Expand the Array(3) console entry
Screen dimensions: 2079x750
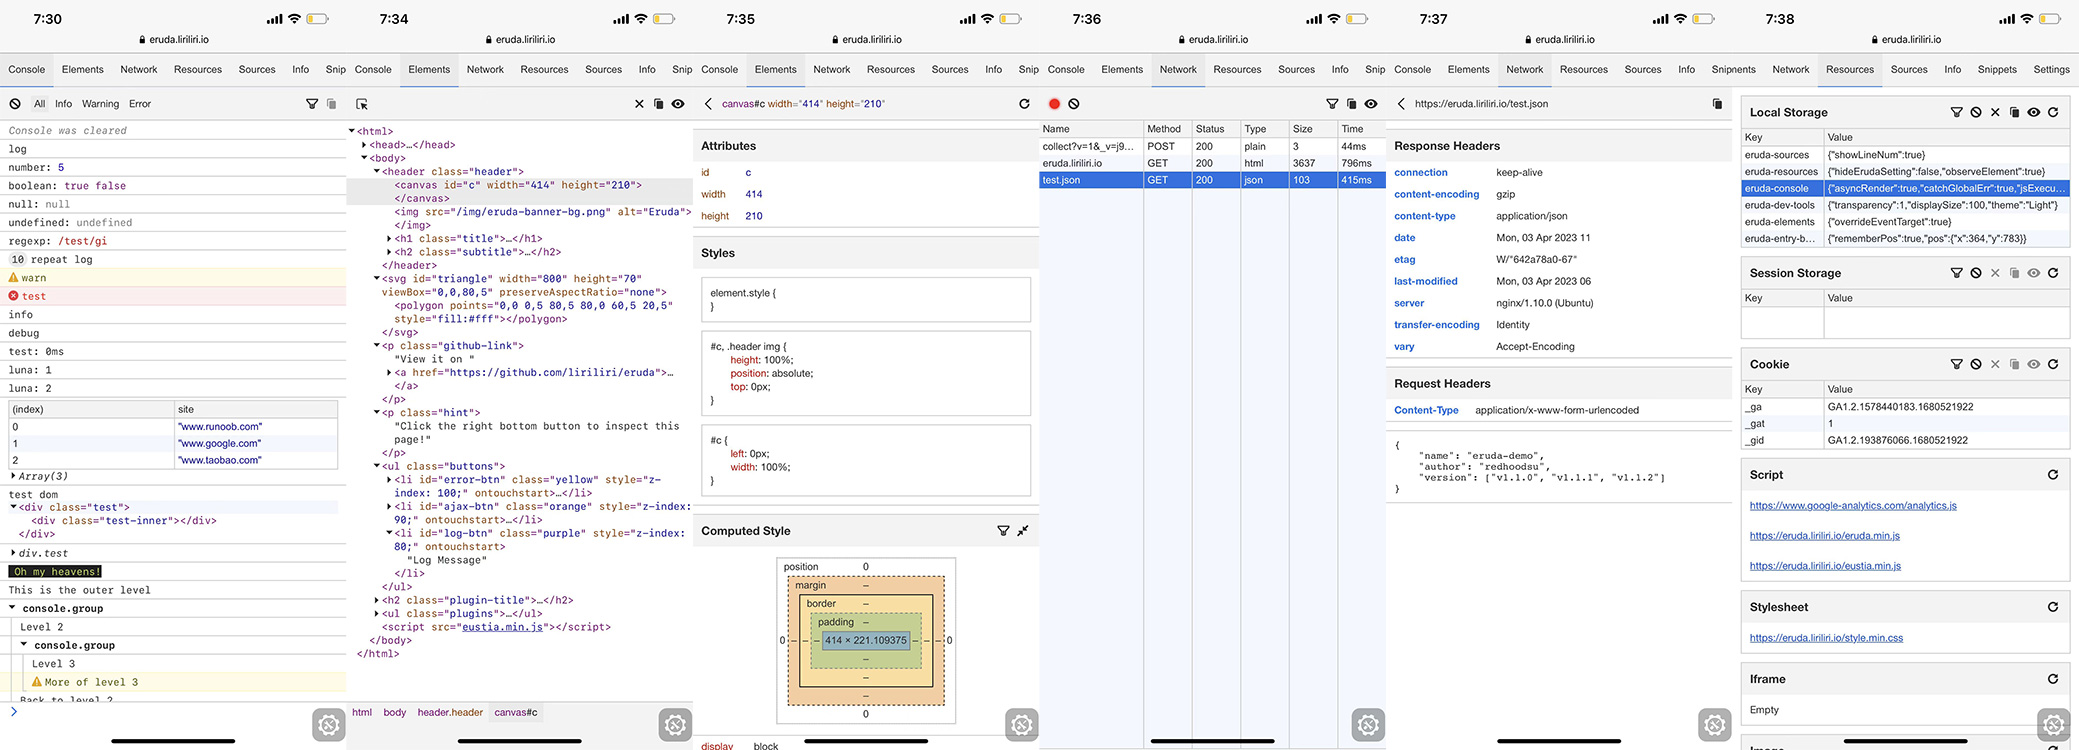click(13, 476)
